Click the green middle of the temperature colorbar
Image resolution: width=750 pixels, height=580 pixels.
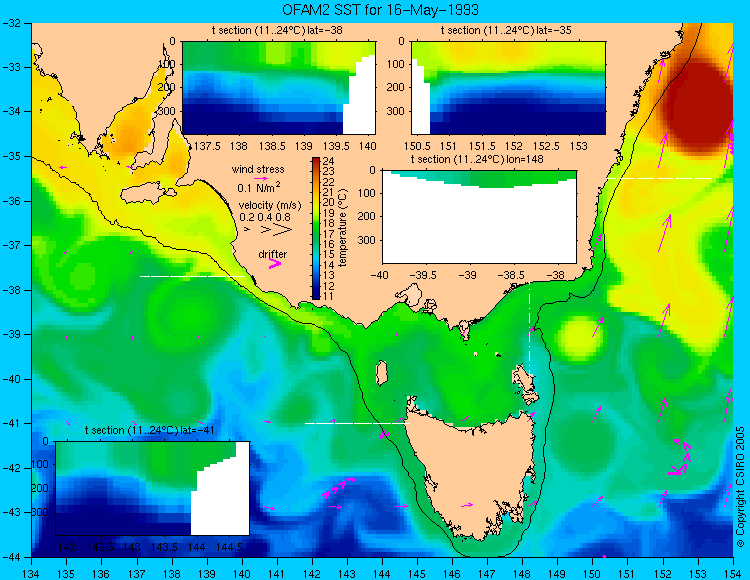coord(316,229)
